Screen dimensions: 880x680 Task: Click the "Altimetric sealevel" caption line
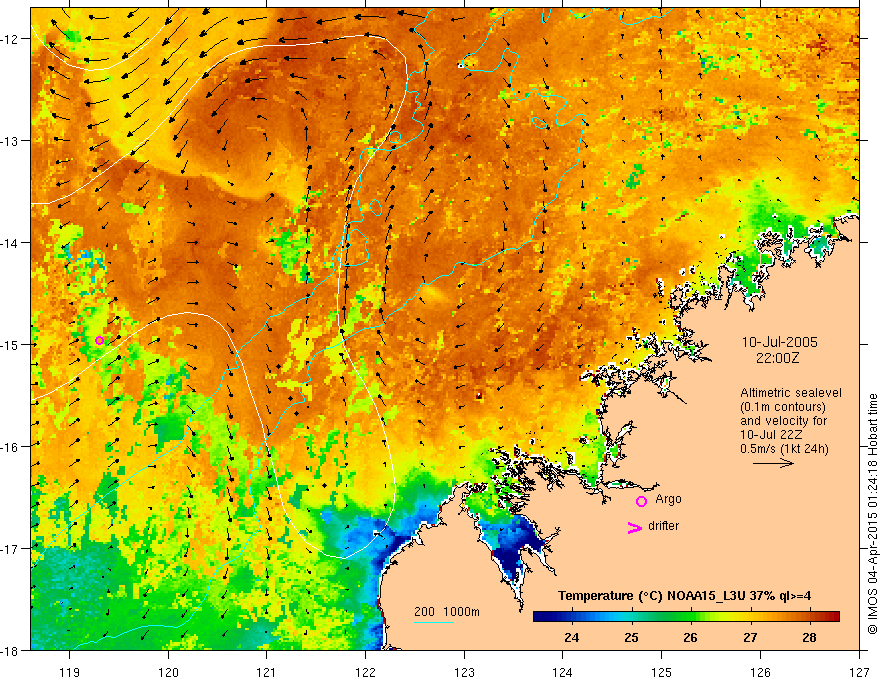pos(790,393)
